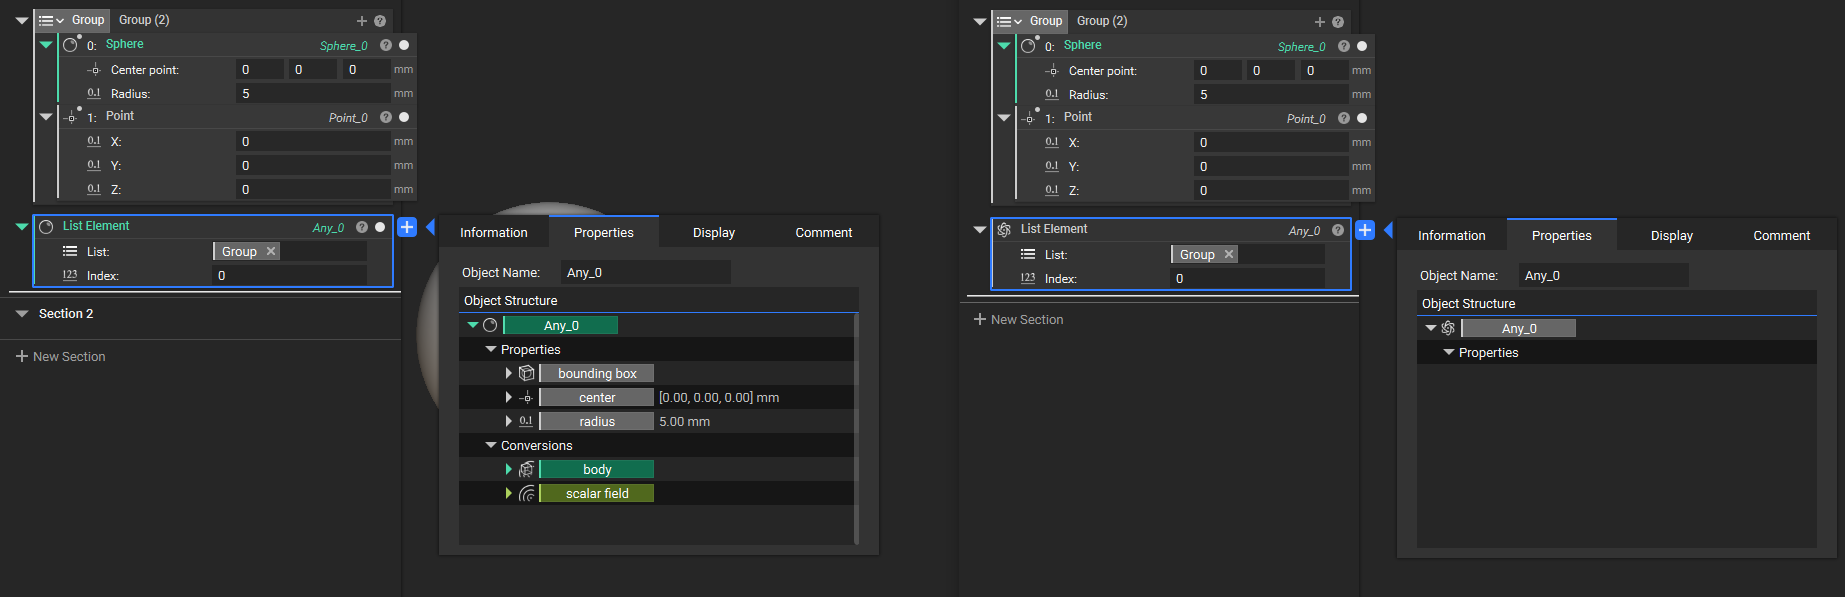Collapse the left properties popup with the blue arrow

[x=430, y=227]
